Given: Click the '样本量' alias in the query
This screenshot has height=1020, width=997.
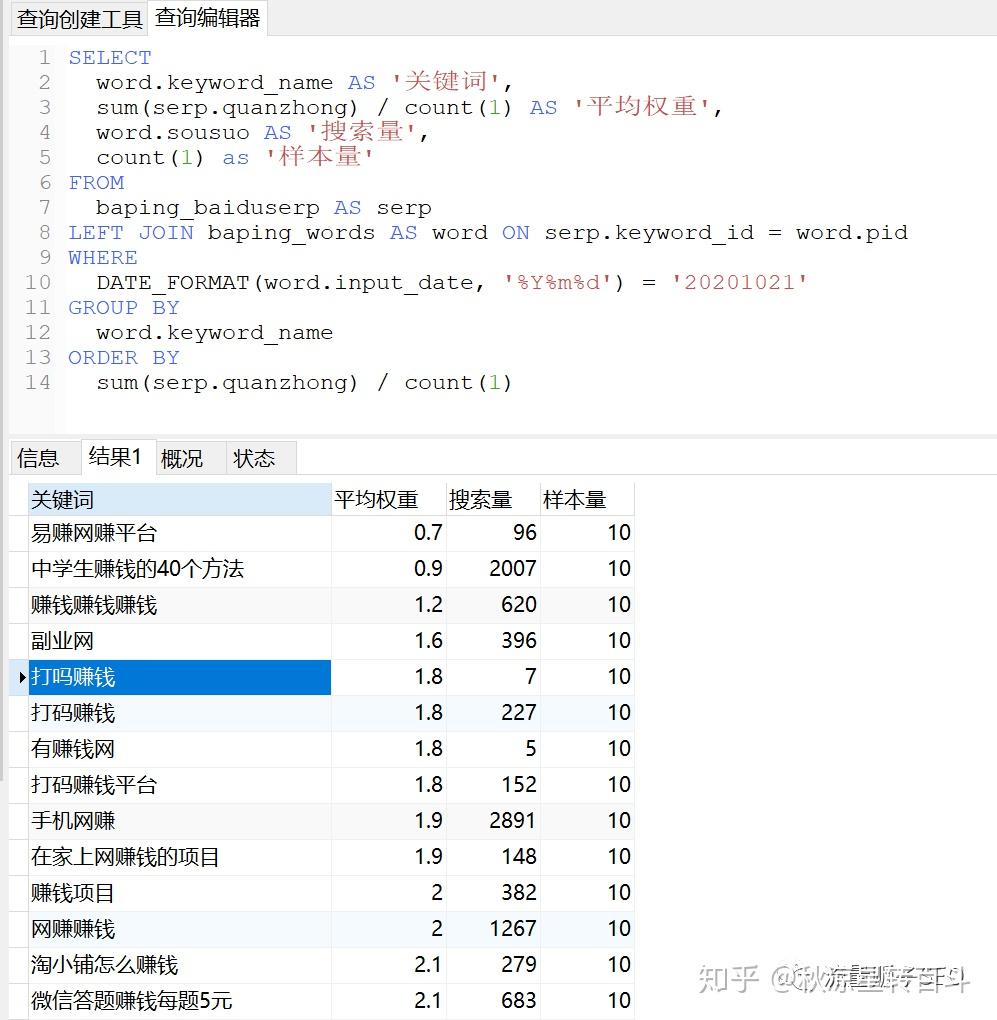Looking at the screenshot, I should pyautogui.click(x=319, y=157).
